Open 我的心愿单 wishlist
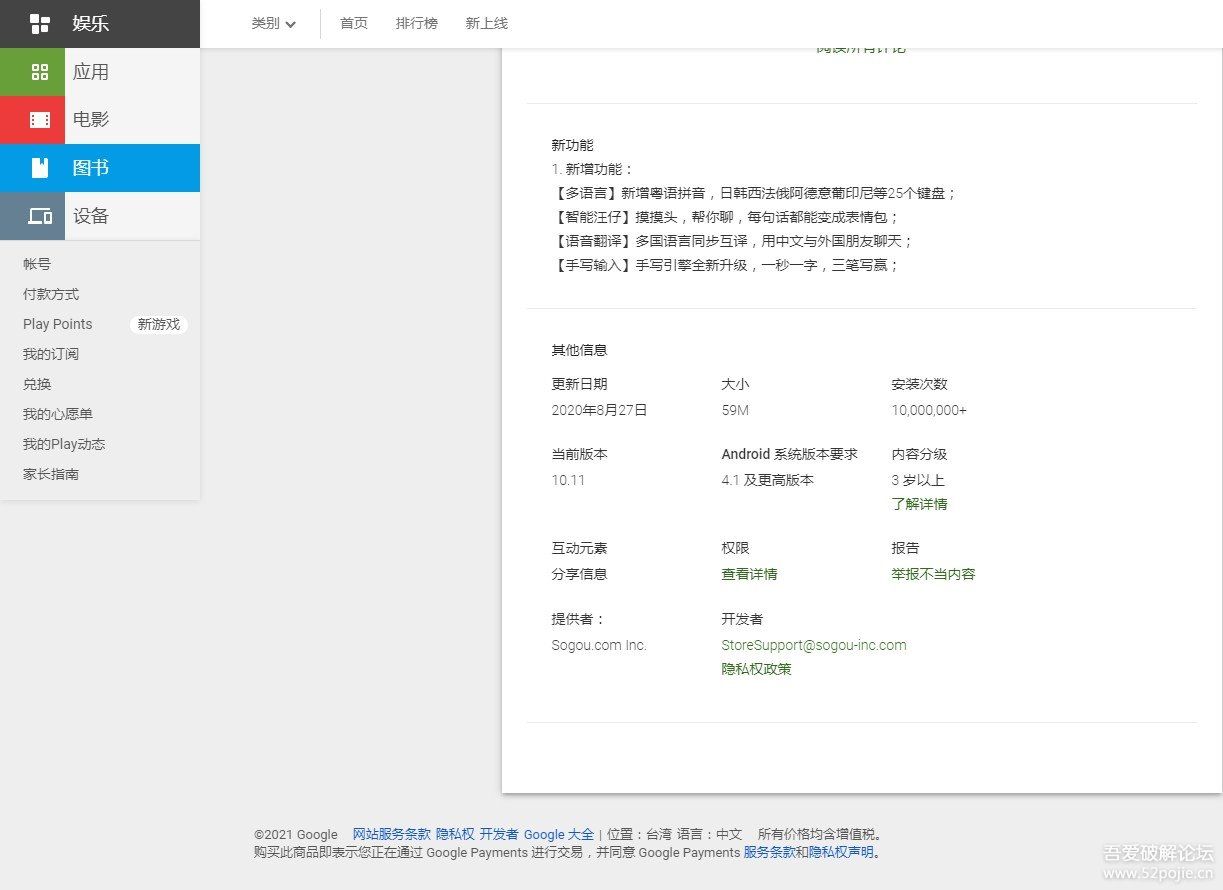 (58, 414)
